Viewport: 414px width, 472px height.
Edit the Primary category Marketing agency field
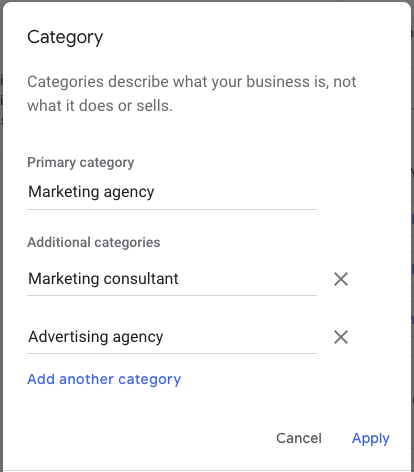[172, 192]
